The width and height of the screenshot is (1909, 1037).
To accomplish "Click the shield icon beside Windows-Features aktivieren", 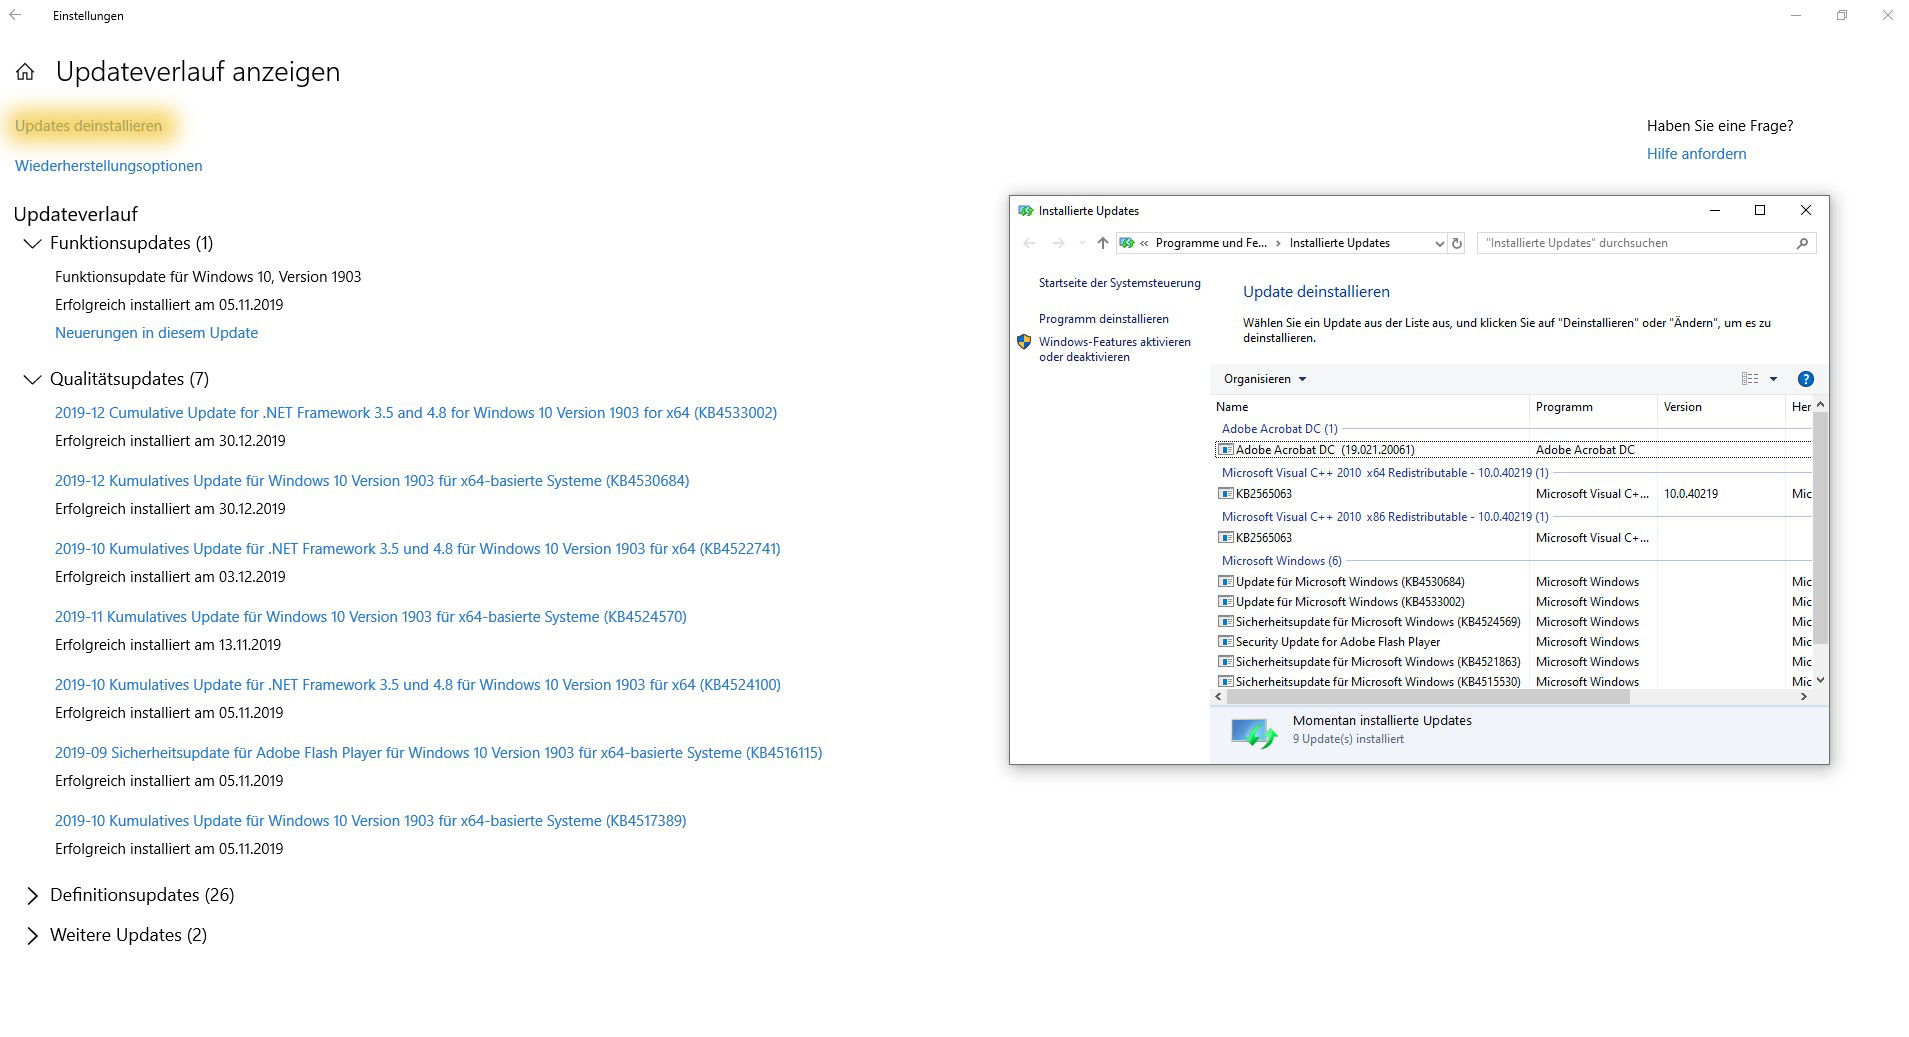I will pyautogui.click(x=1024, y=342).
